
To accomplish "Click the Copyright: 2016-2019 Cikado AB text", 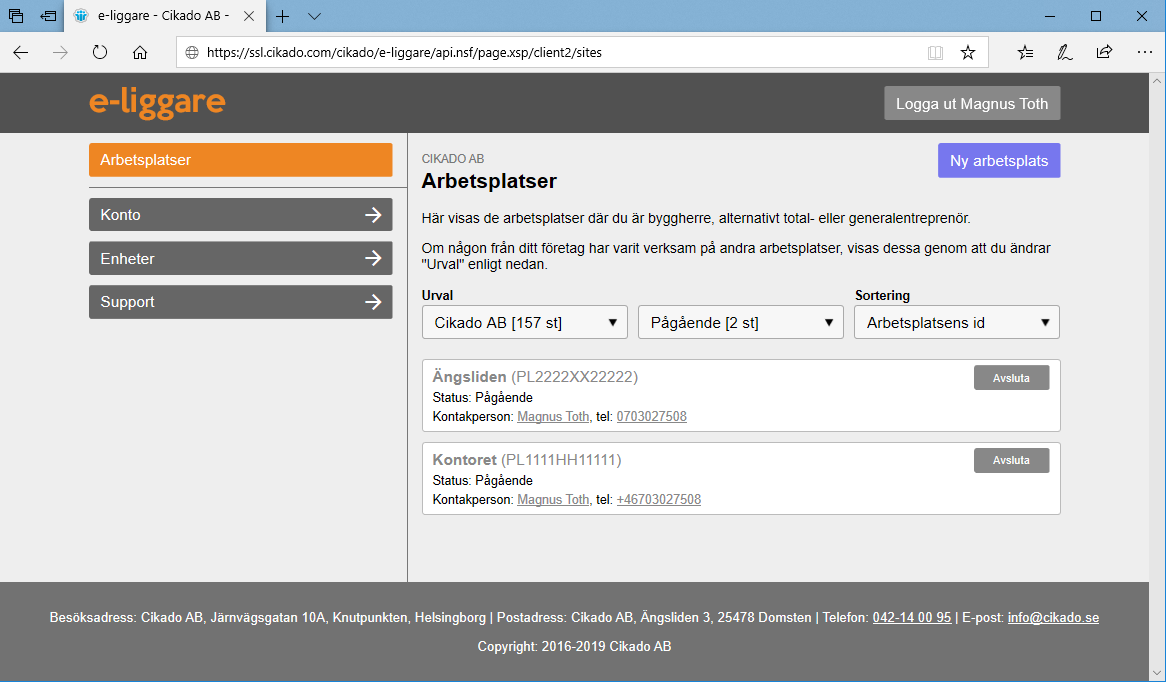I will pos(574,646).
